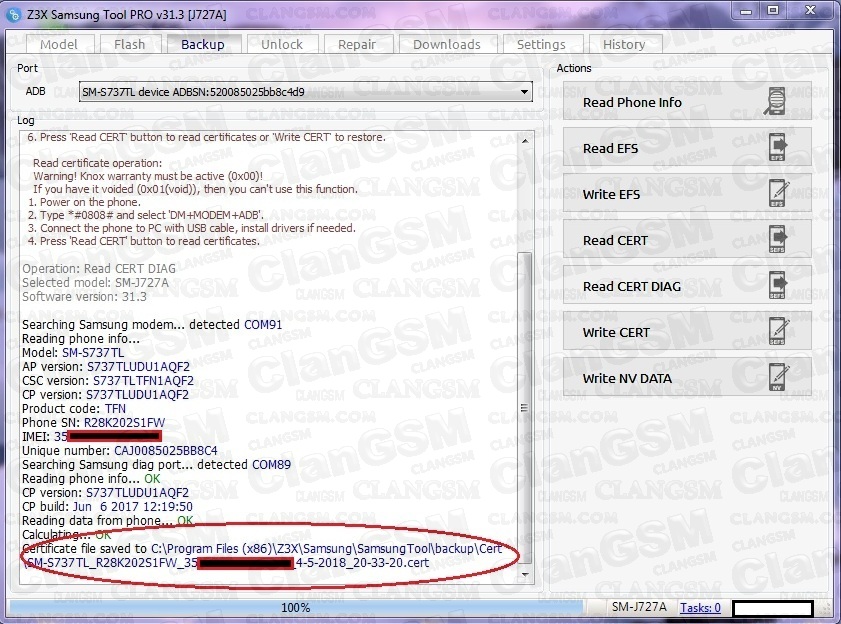Click the empty white status box
This screenshot has height=624, width=841.
click(x=772, y=608)
